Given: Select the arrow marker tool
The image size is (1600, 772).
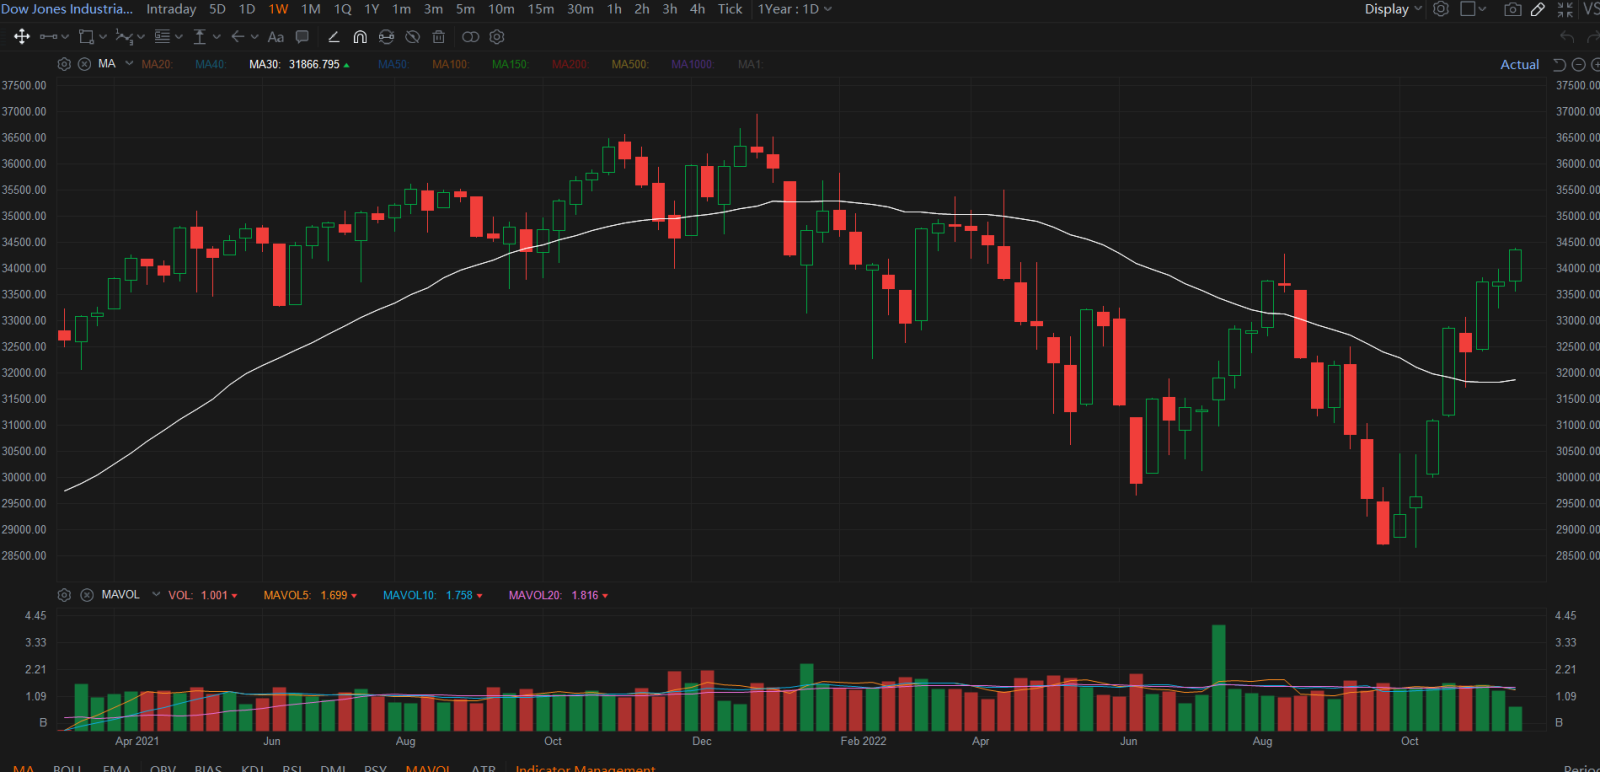Looking at the screenshot, I should point(238,37).
